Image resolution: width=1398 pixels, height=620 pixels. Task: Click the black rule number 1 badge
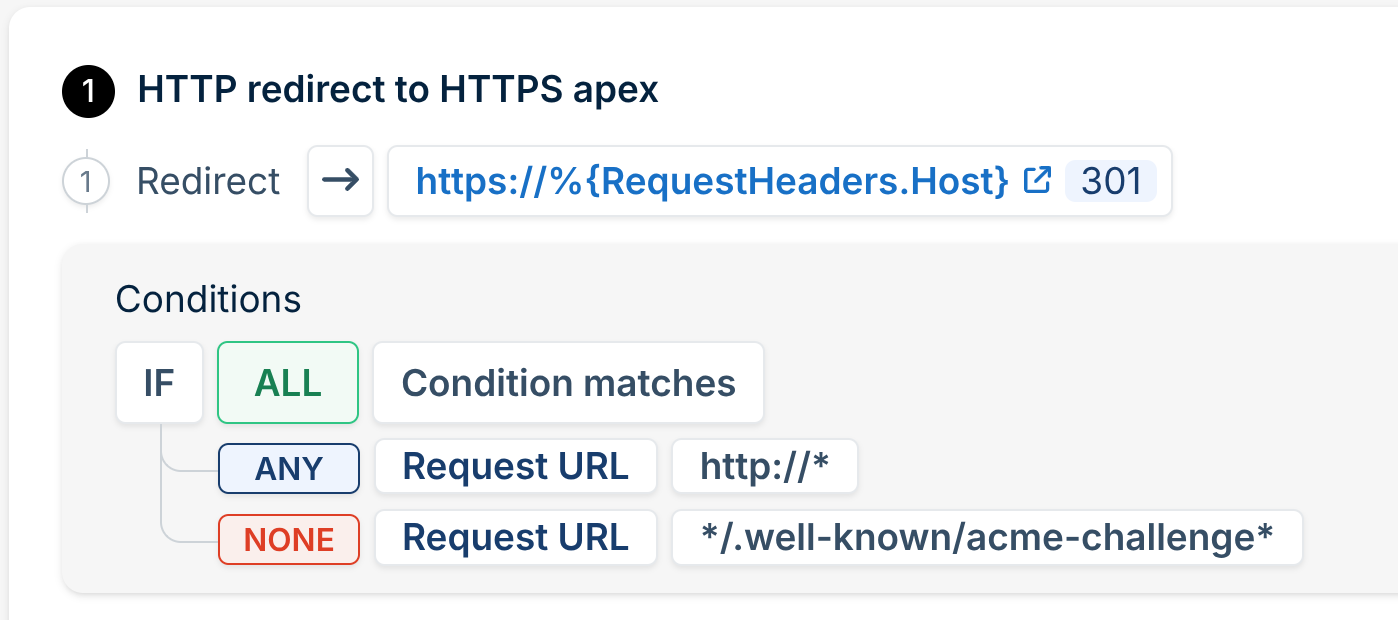click(x=89, y=91)
